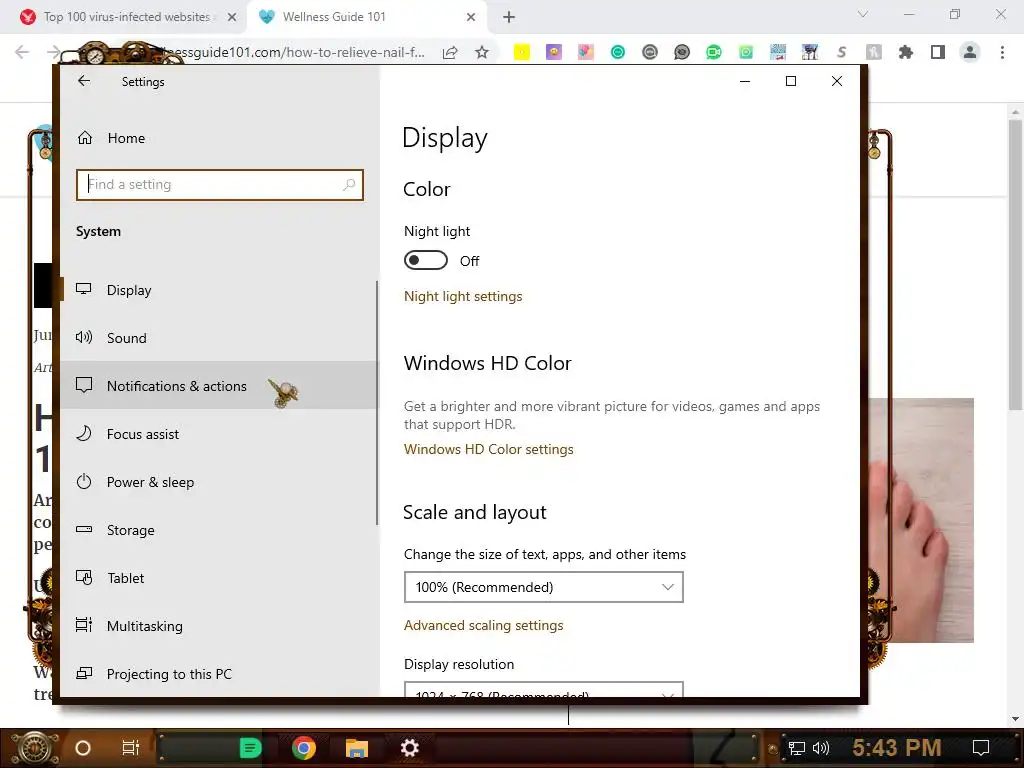Click the network icon in system tray
This screenshot has width=1024, height=768.
point(797,748)
